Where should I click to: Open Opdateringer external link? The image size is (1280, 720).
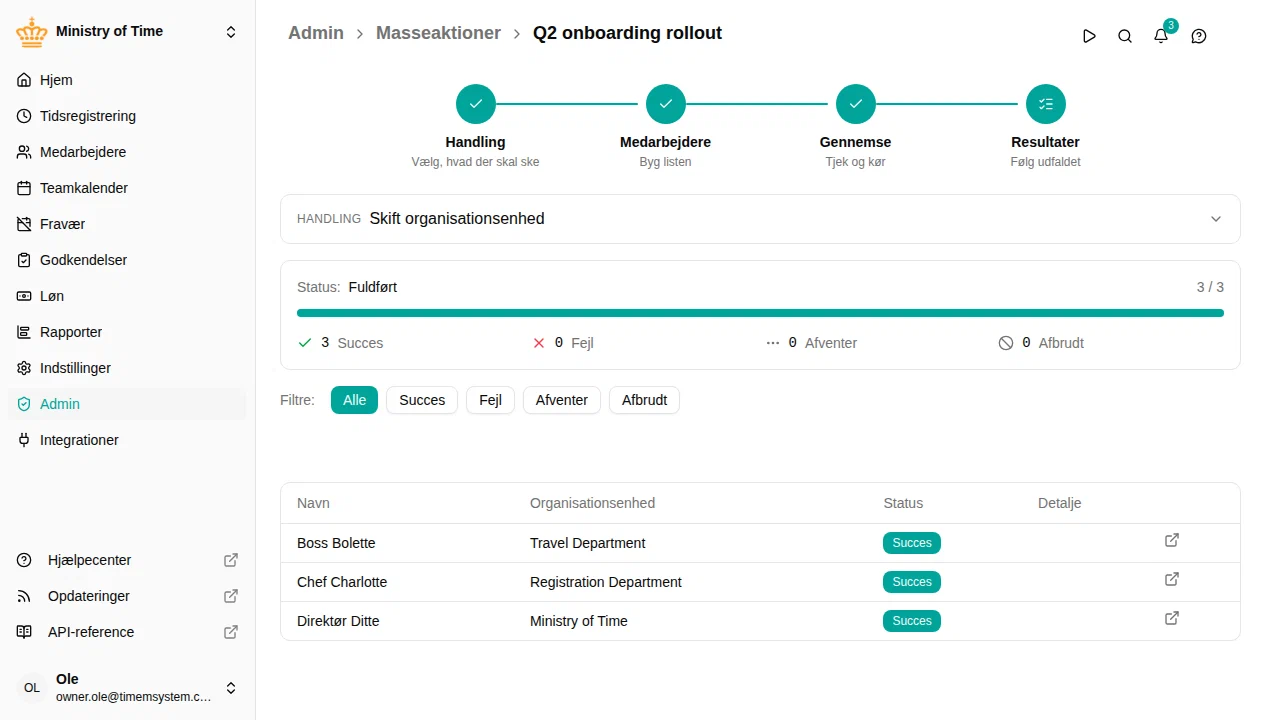(127, 596)
